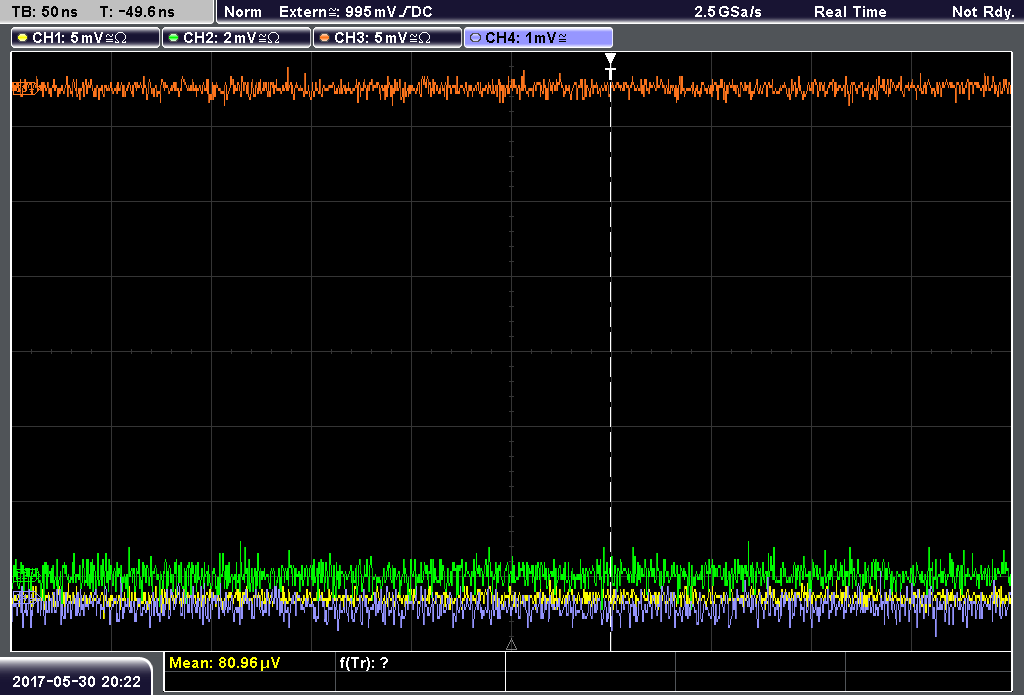
Task: Click the time reference triangle at grid bottom
Action: [x=511, y=645]
